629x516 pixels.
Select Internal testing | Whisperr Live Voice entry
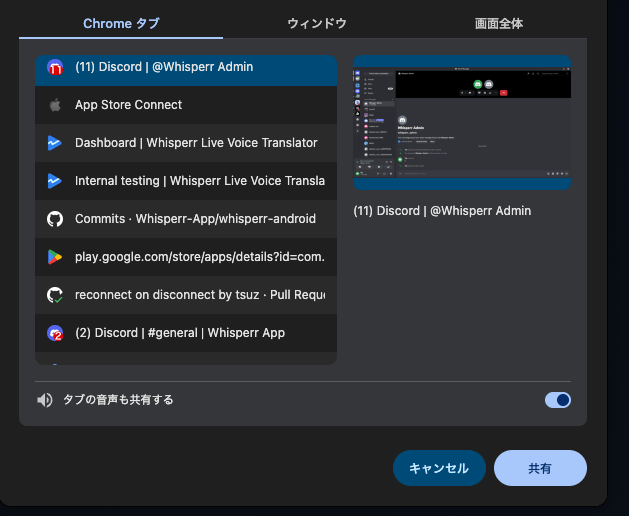click(x=186, y=181)
